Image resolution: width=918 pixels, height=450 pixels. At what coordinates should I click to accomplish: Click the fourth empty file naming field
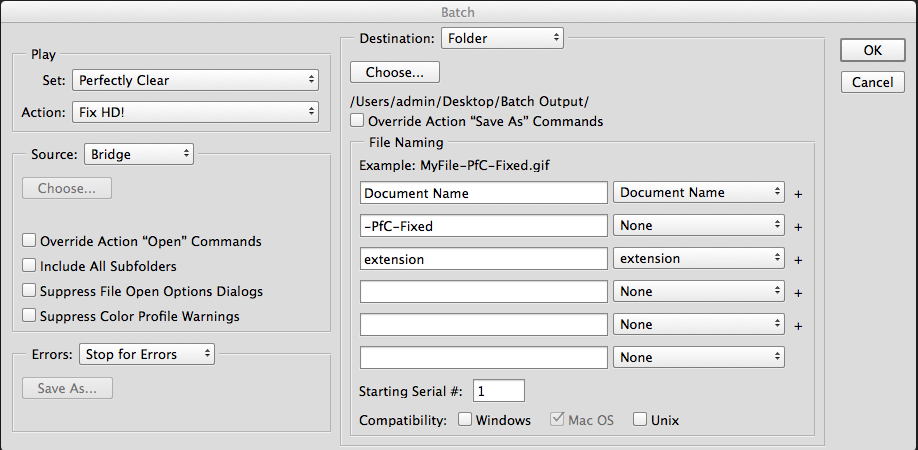click(x=484, y=292)
